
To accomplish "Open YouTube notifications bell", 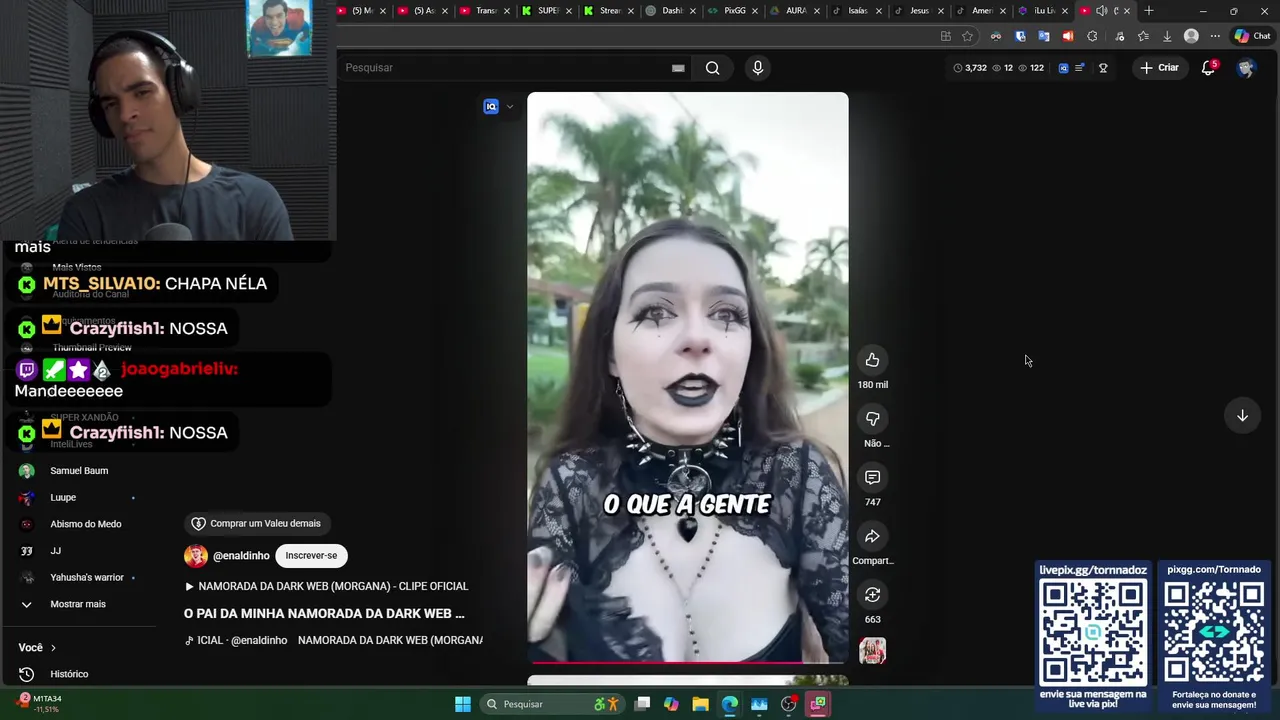I will pos(1208,68).
